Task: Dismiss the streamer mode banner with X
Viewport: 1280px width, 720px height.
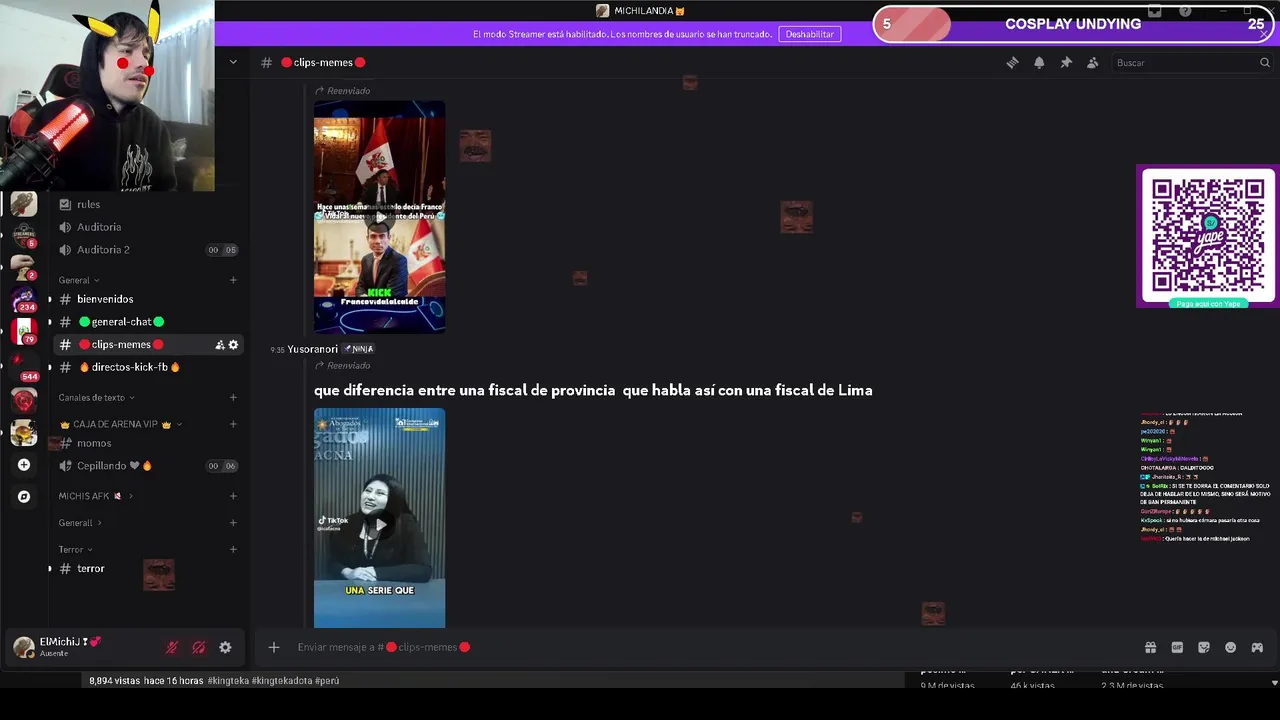Action: point(1263,34)
